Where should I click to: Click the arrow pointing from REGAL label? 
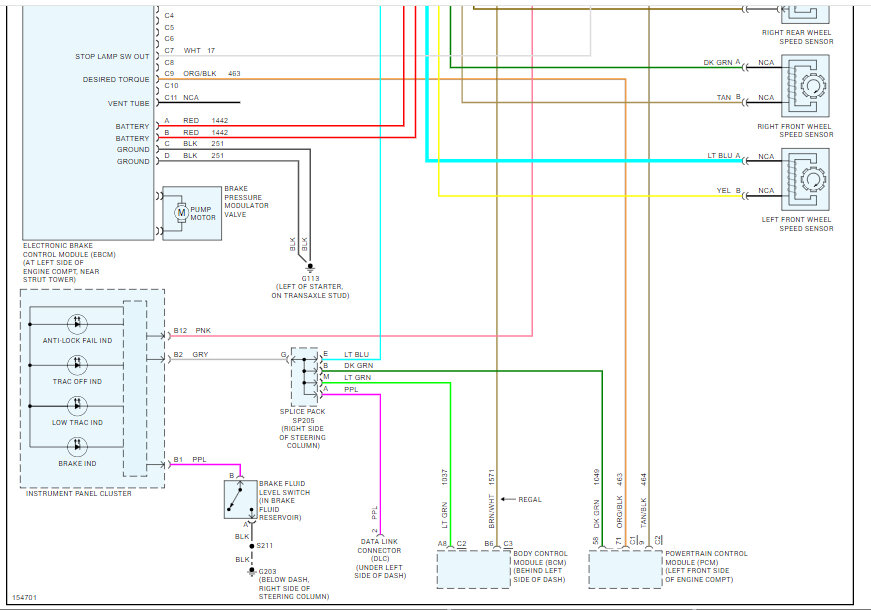(508, 499)
